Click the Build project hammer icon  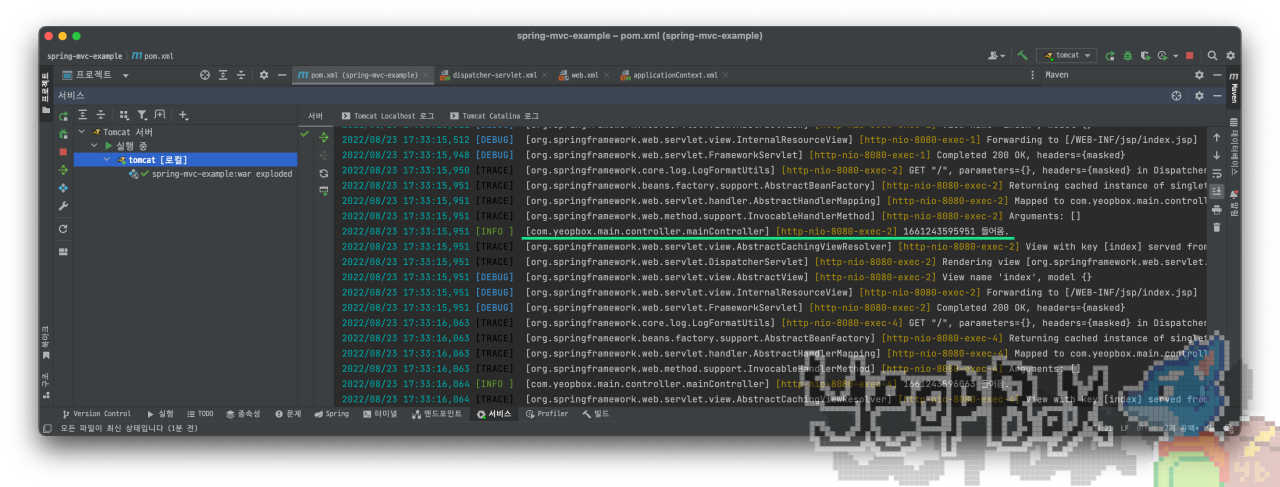[1023, 56]
